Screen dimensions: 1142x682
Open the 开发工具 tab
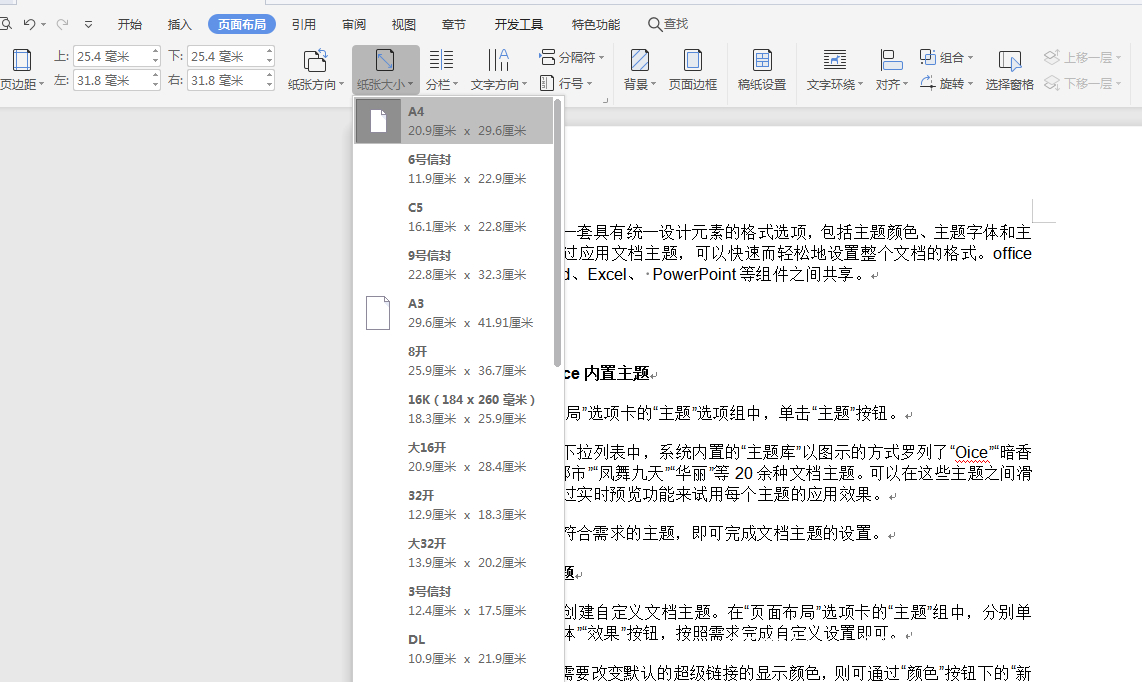coord(519,24)
